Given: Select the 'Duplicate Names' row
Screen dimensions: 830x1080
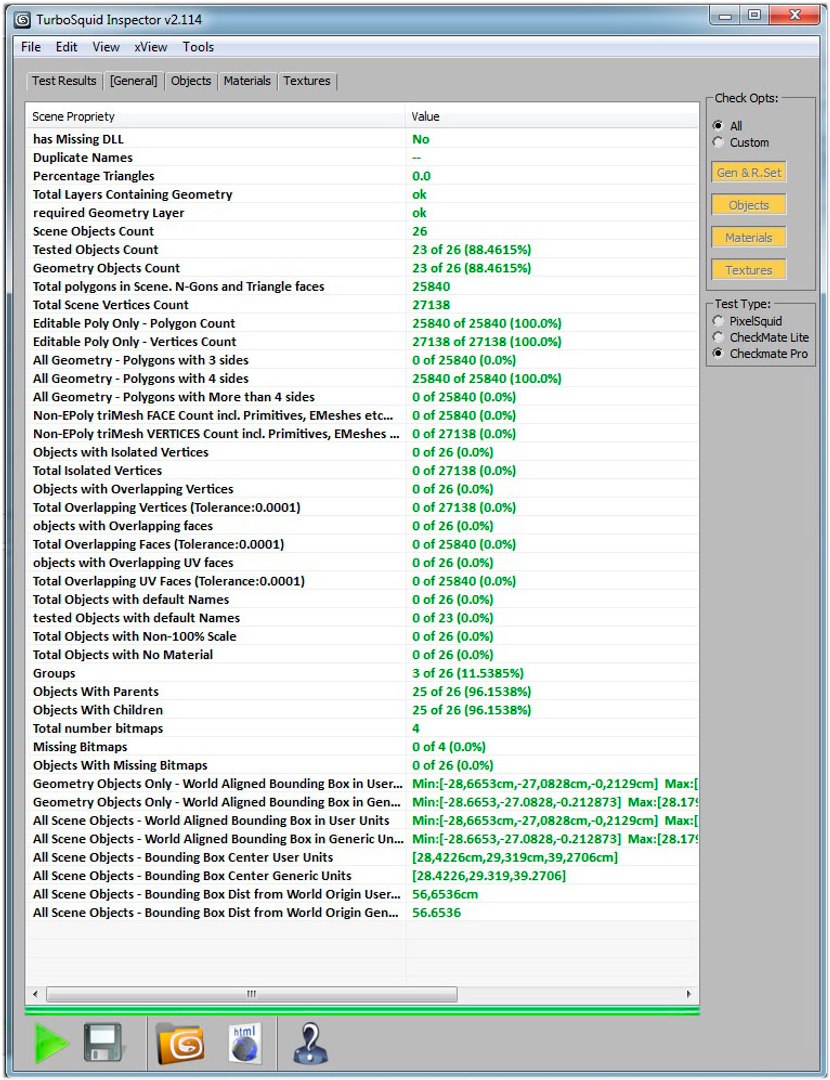Looking at the screenshot, I should coord(362,158).
